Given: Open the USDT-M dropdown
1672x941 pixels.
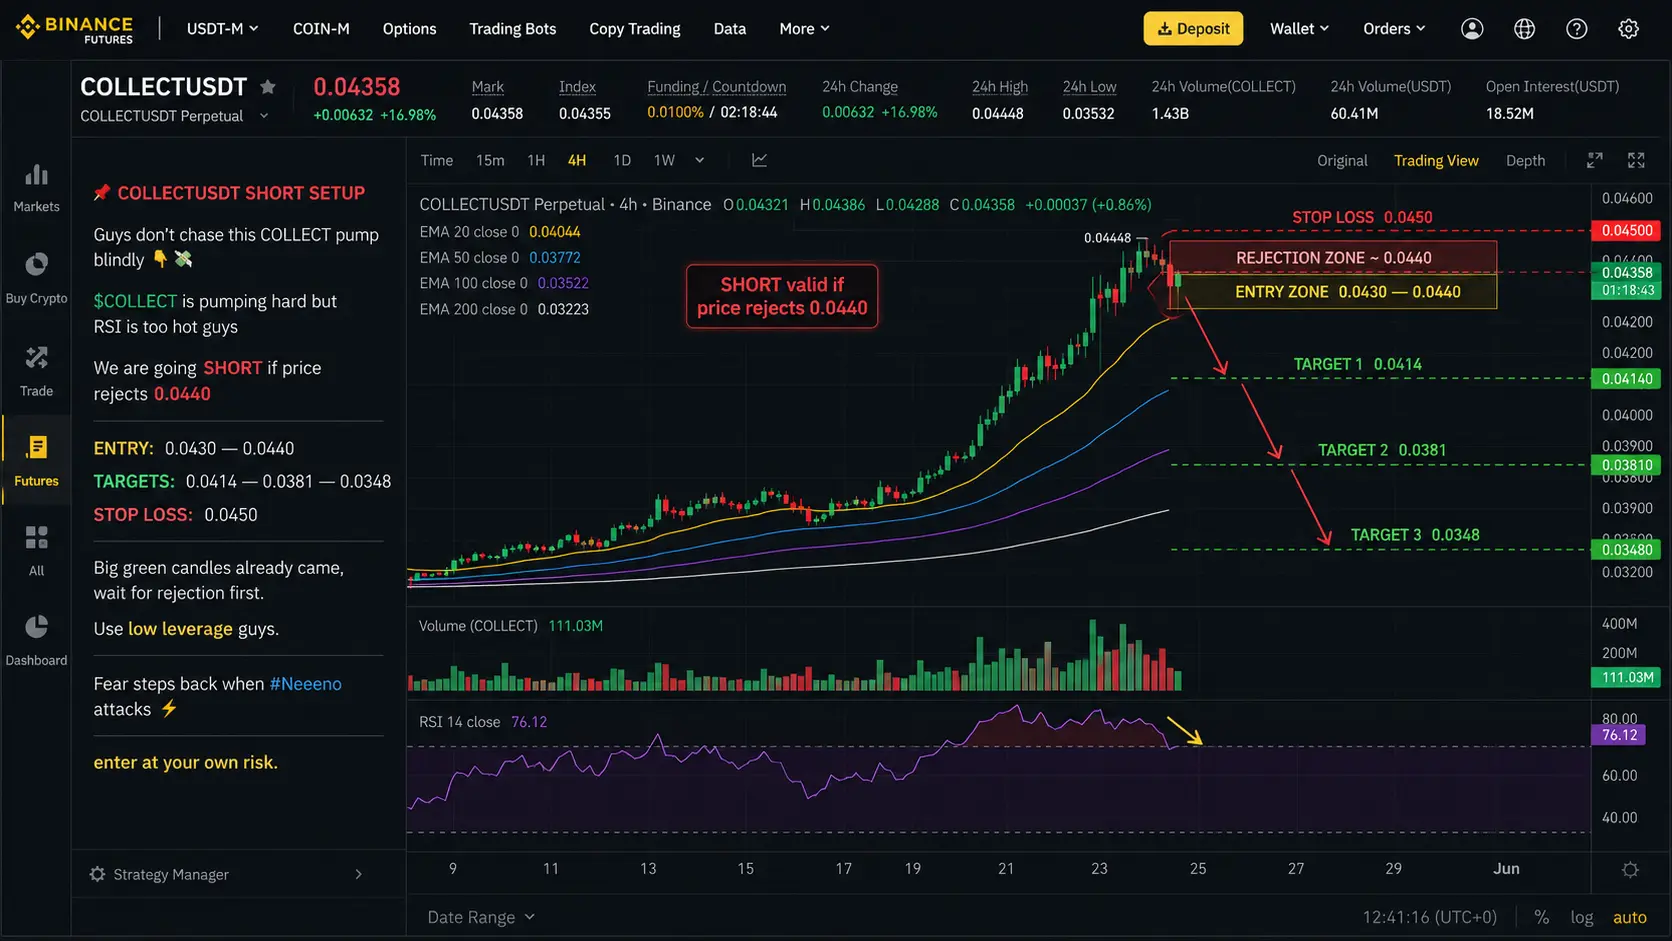Looking at the screenshot, I should click(223, 29).
